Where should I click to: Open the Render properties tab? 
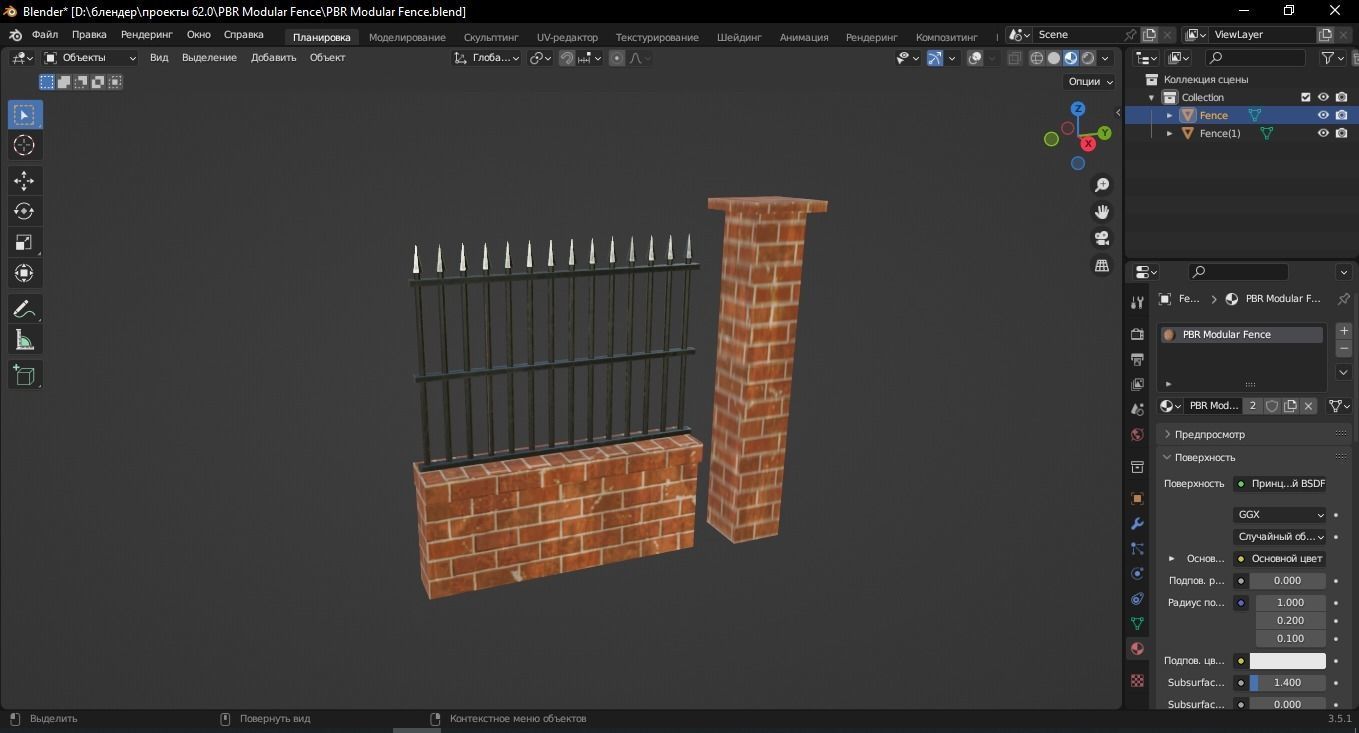[1137, 334]
